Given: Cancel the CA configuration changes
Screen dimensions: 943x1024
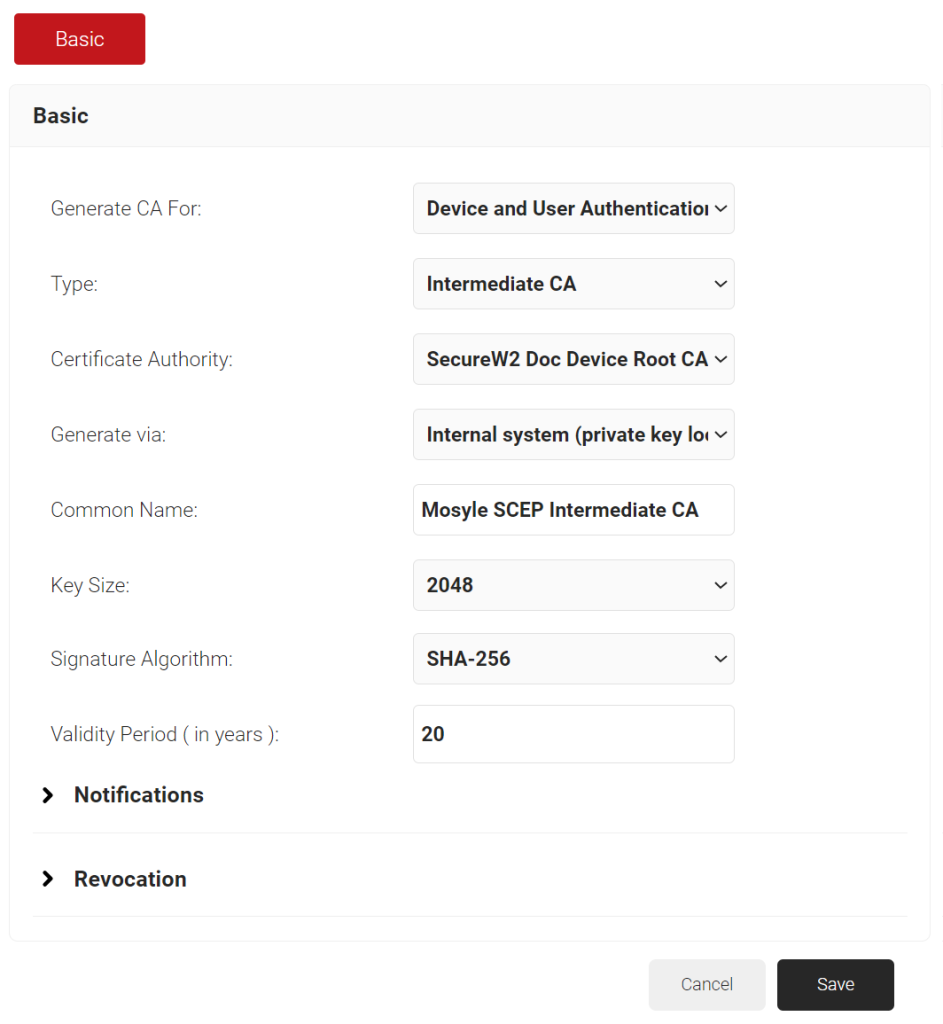Looking at the screenshot, I should point(707,984).
